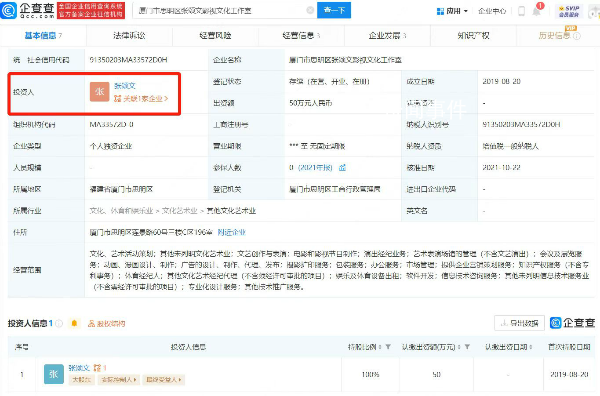Click the structure icon before 股权结构
This screenshot has height=396, width=600.
[x=91, y=324]
